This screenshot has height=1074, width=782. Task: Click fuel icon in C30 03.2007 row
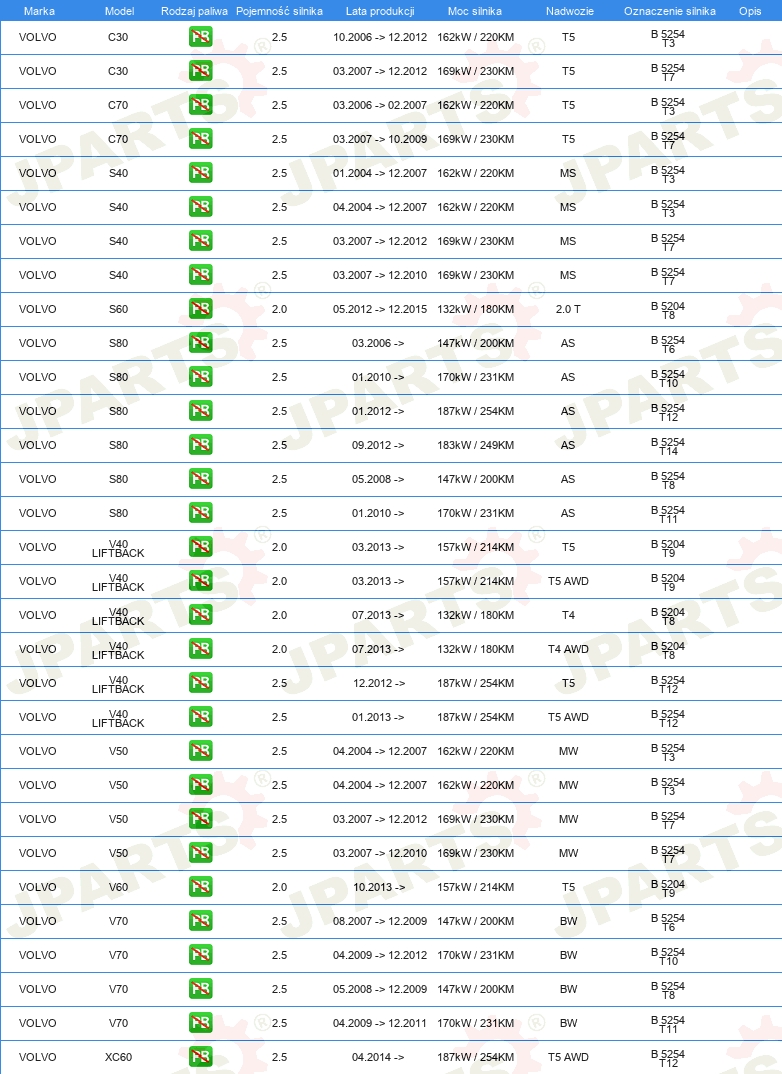201,71
